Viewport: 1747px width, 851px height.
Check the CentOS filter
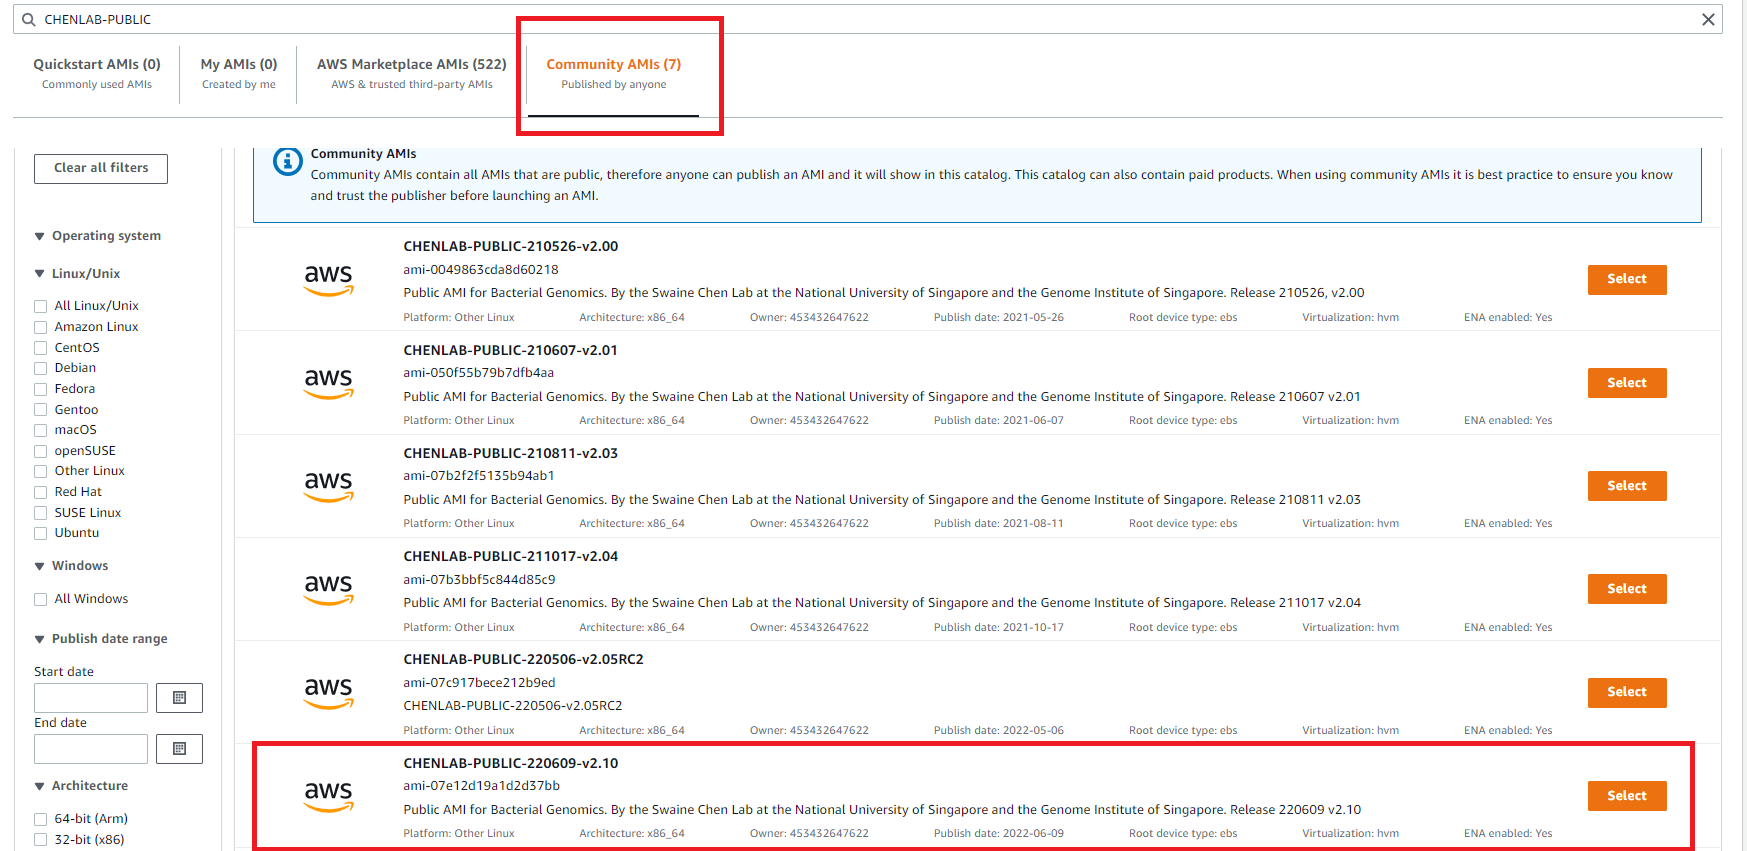tap(41, 348)
